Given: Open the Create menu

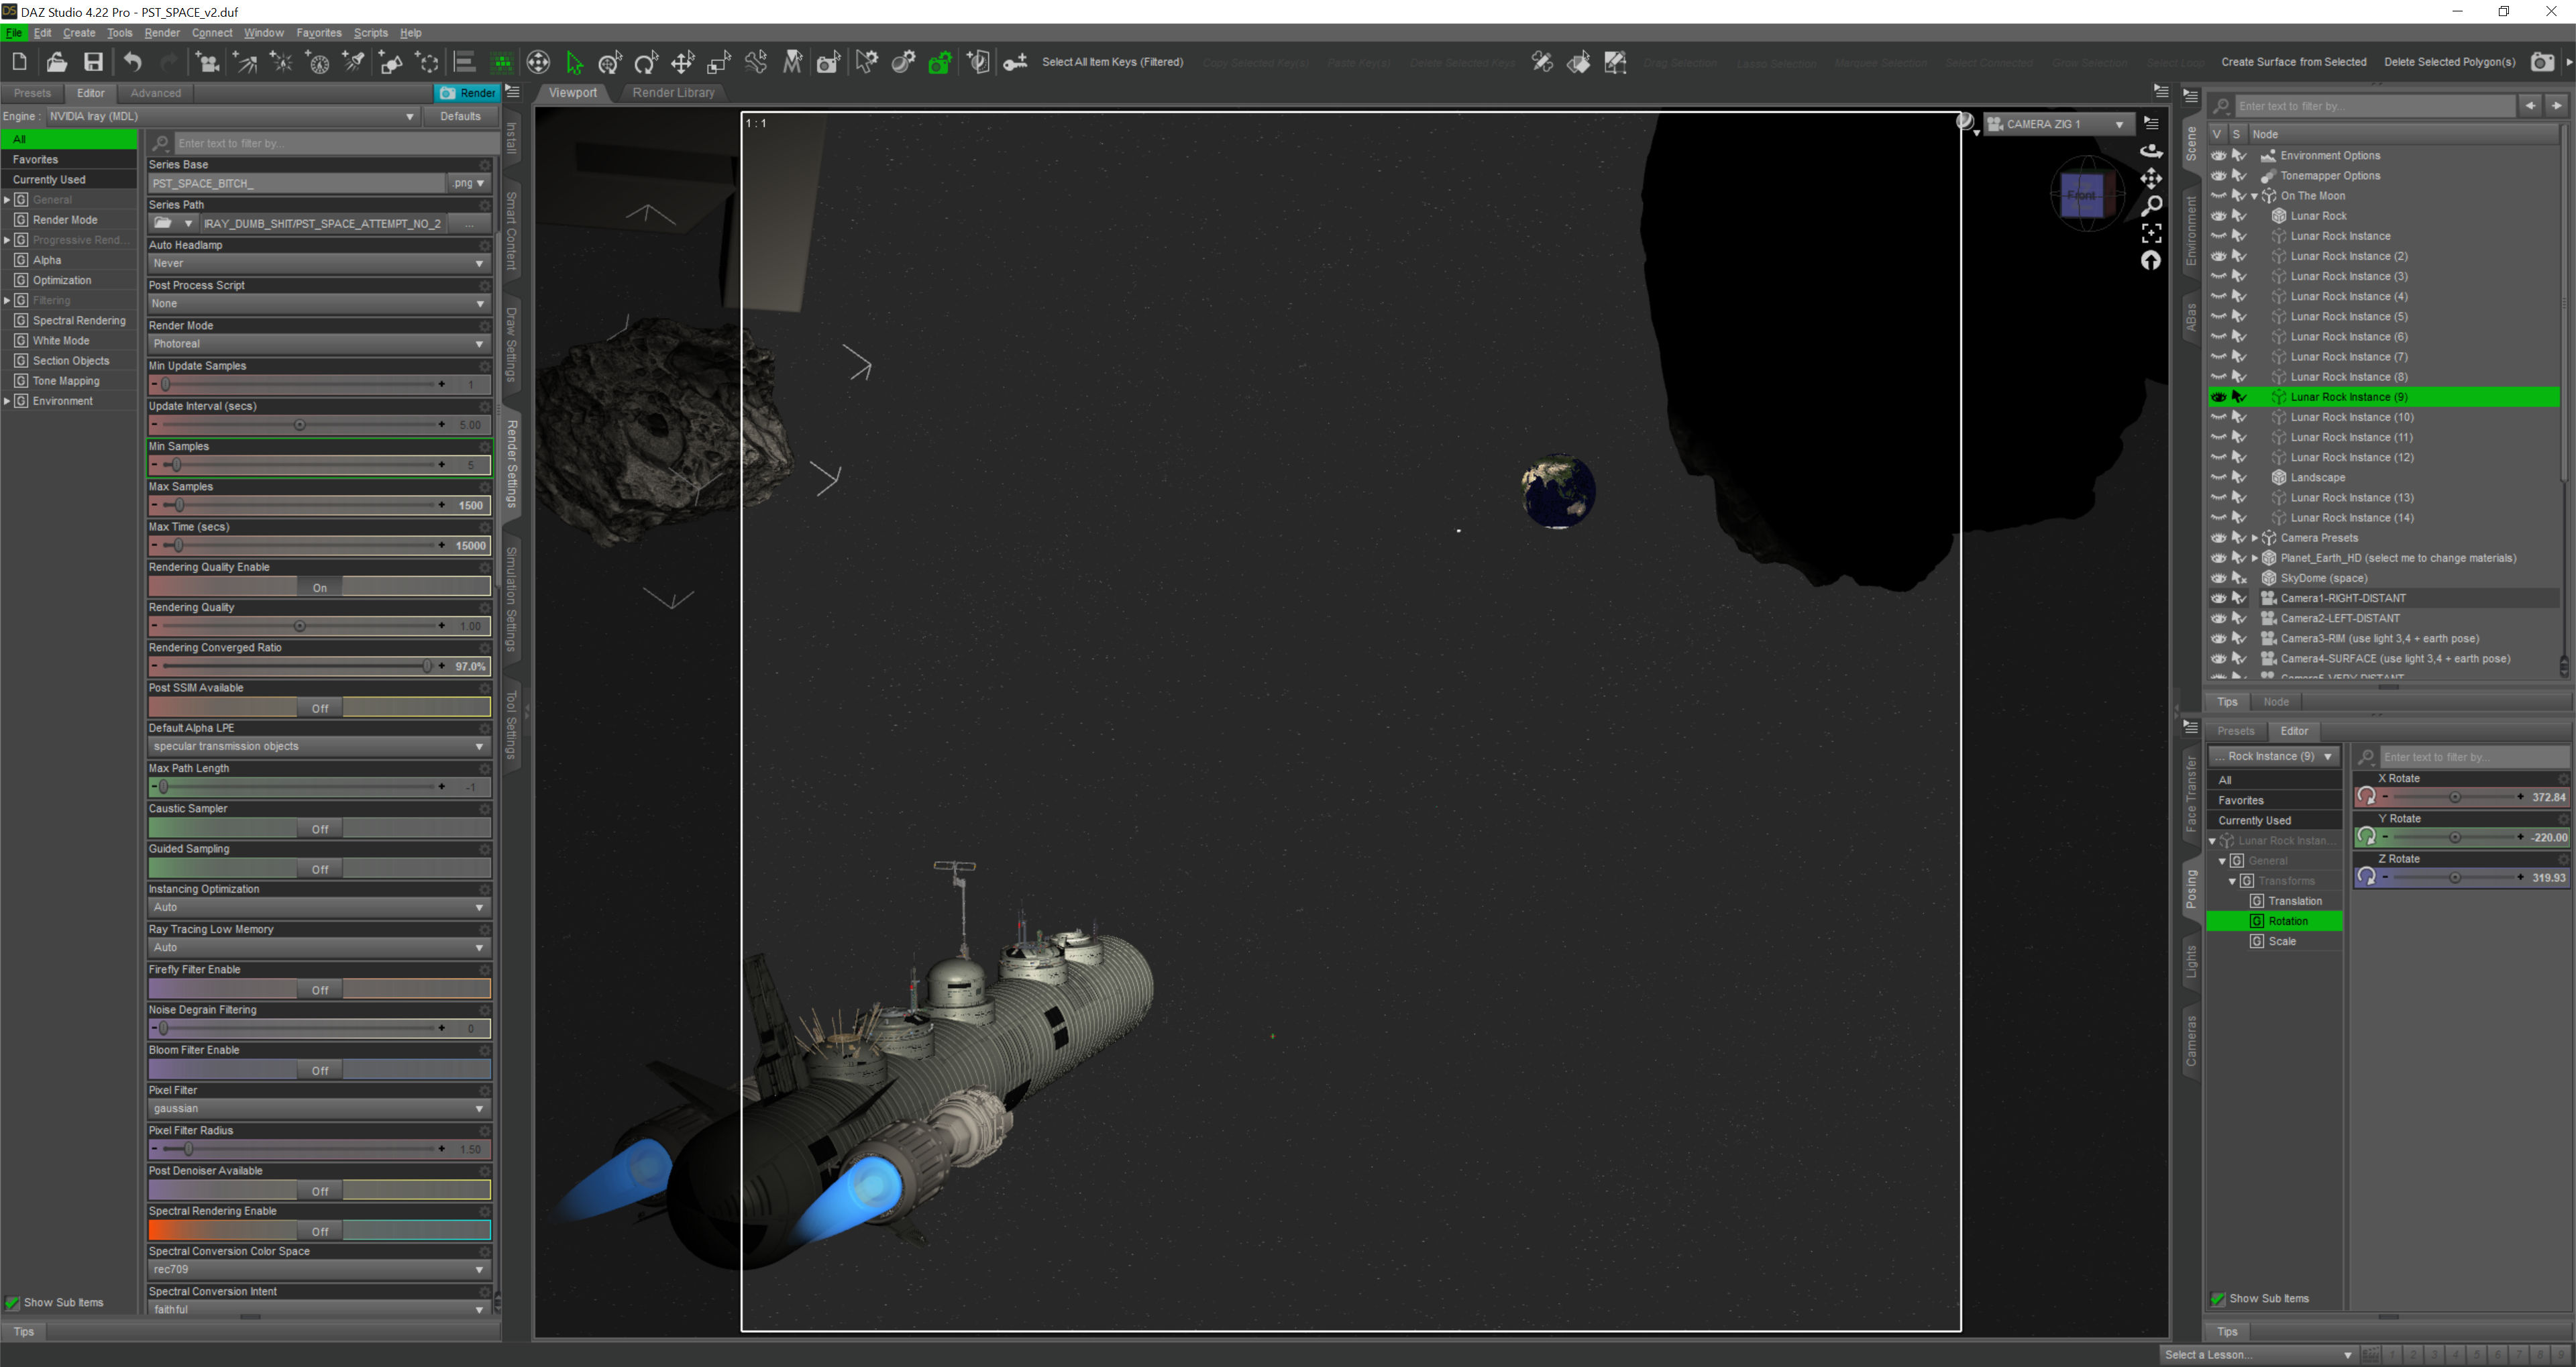Looking at the screenshot, I should [x=79, y=33].
